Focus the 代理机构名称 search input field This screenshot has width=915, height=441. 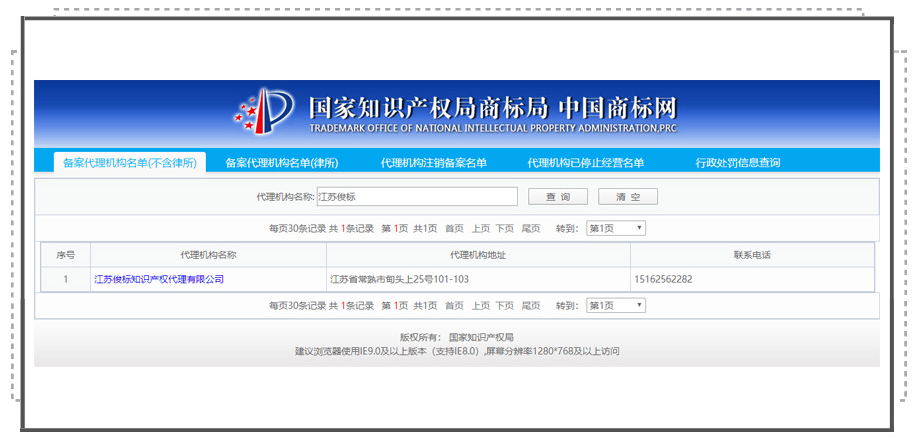point(417,197)
